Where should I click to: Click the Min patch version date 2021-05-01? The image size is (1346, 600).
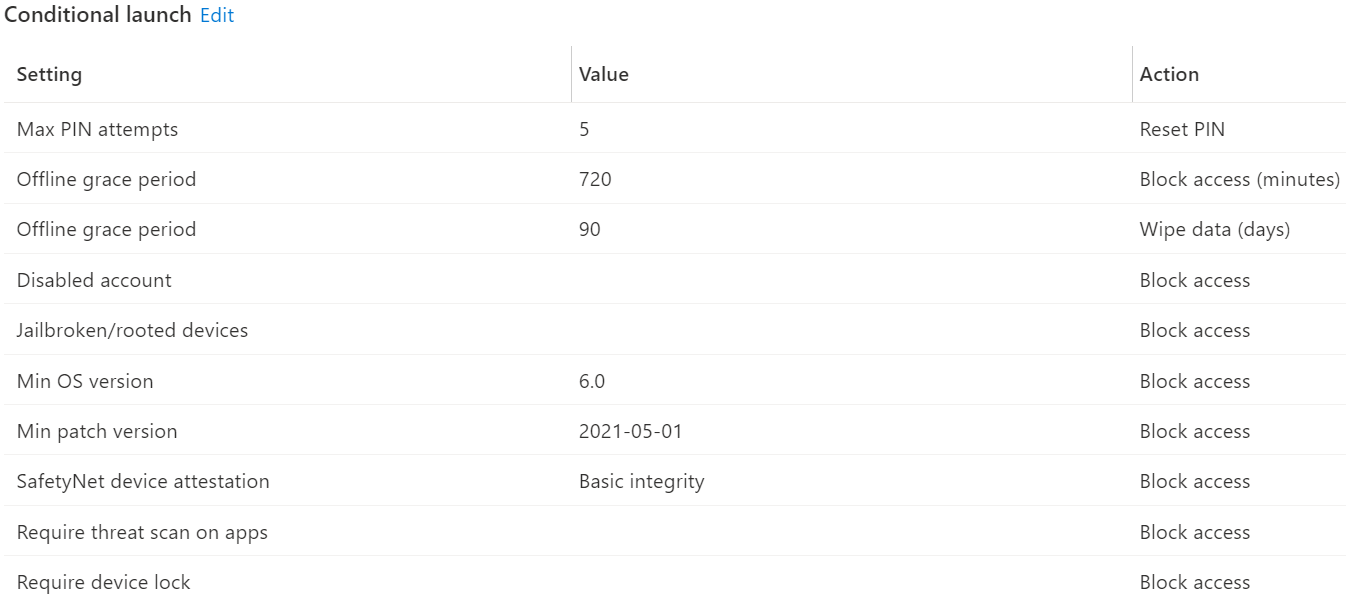(631, 431)
